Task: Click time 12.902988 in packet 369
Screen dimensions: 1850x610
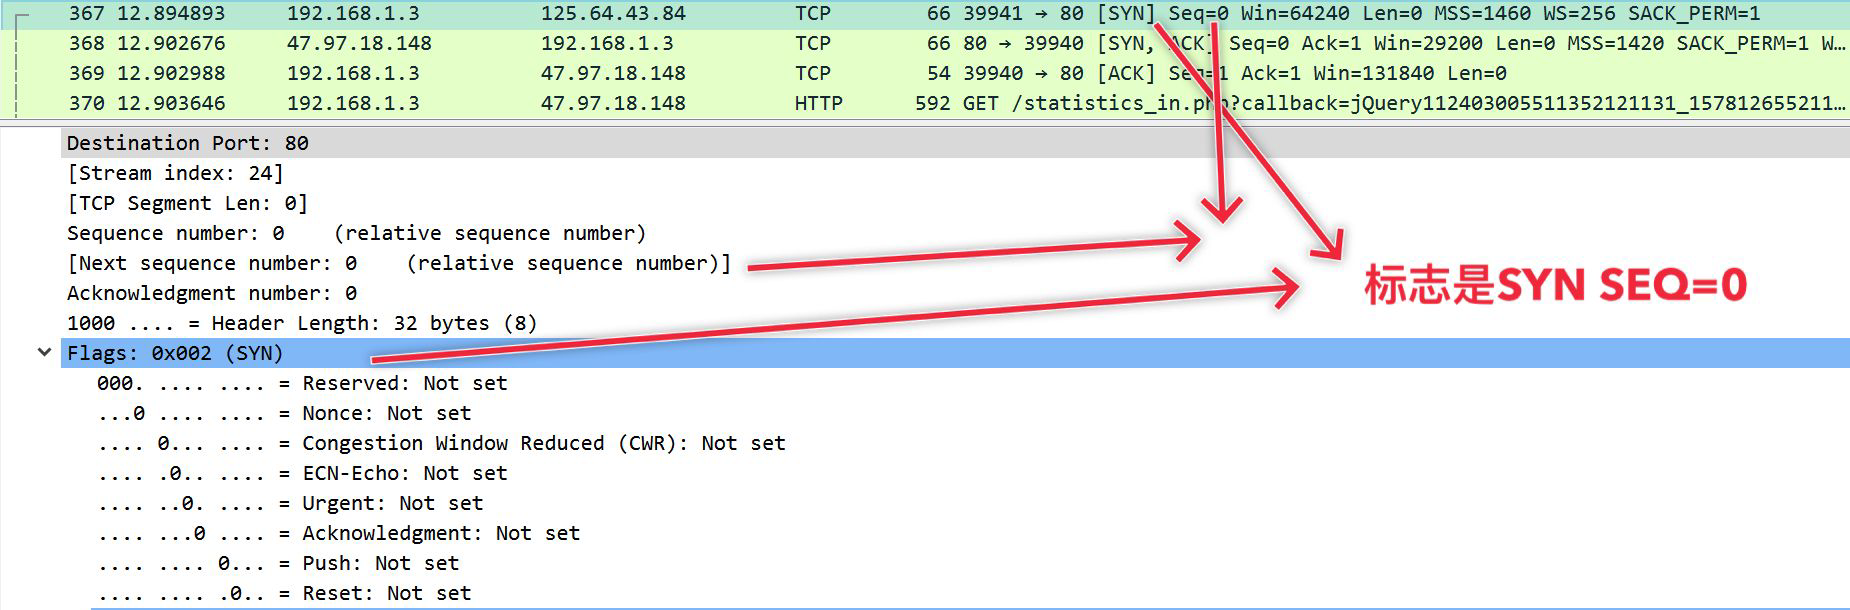Action: point(171,74)
